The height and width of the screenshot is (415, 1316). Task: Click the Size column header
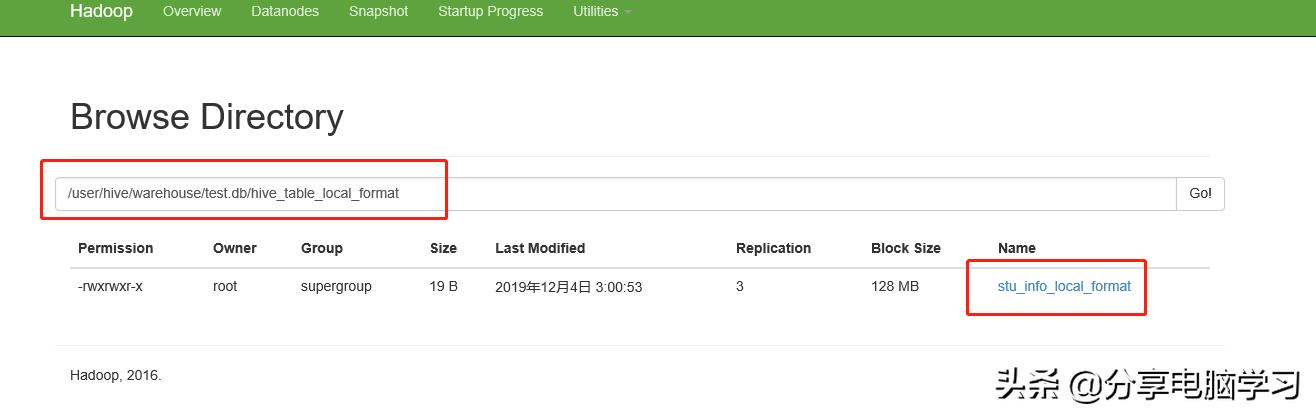443,248
